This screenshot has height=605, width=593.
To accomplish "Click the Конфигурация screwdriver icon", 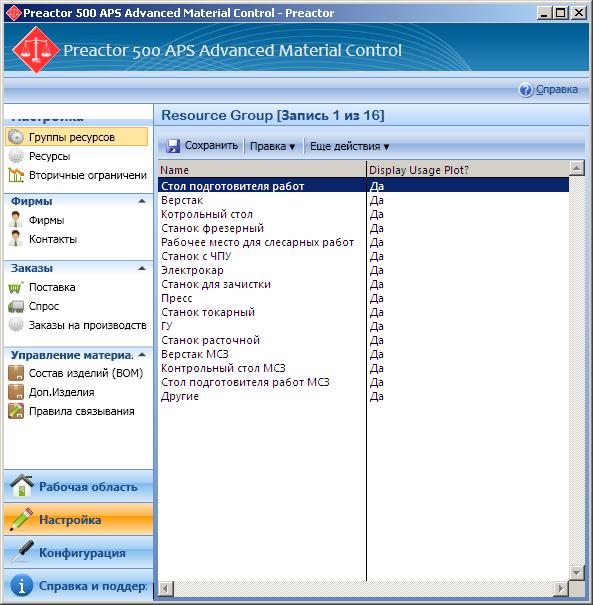I will (22, 551).
